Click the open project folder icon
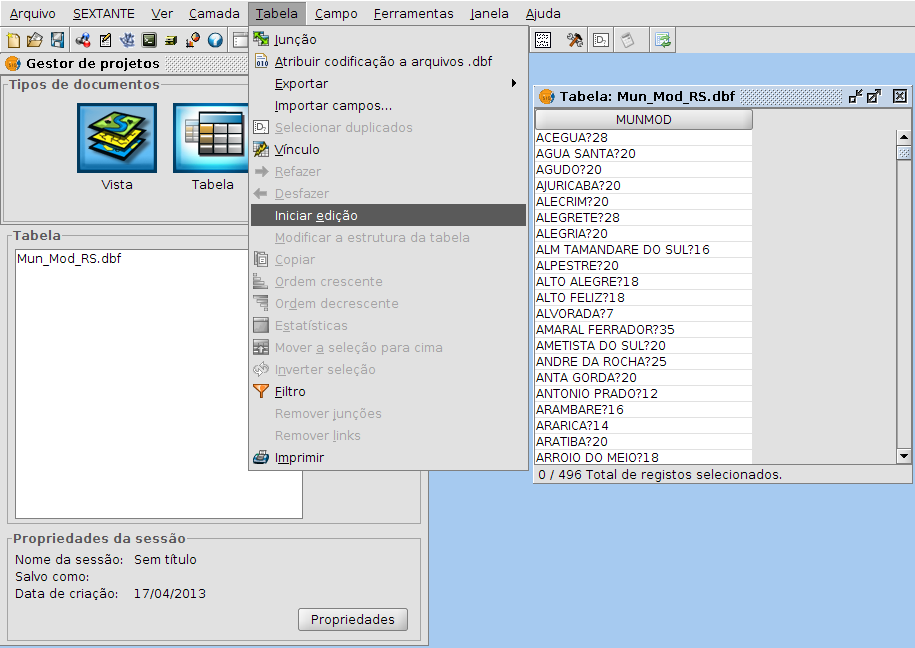Screen dimensions: 915x648 click(34, 40)
